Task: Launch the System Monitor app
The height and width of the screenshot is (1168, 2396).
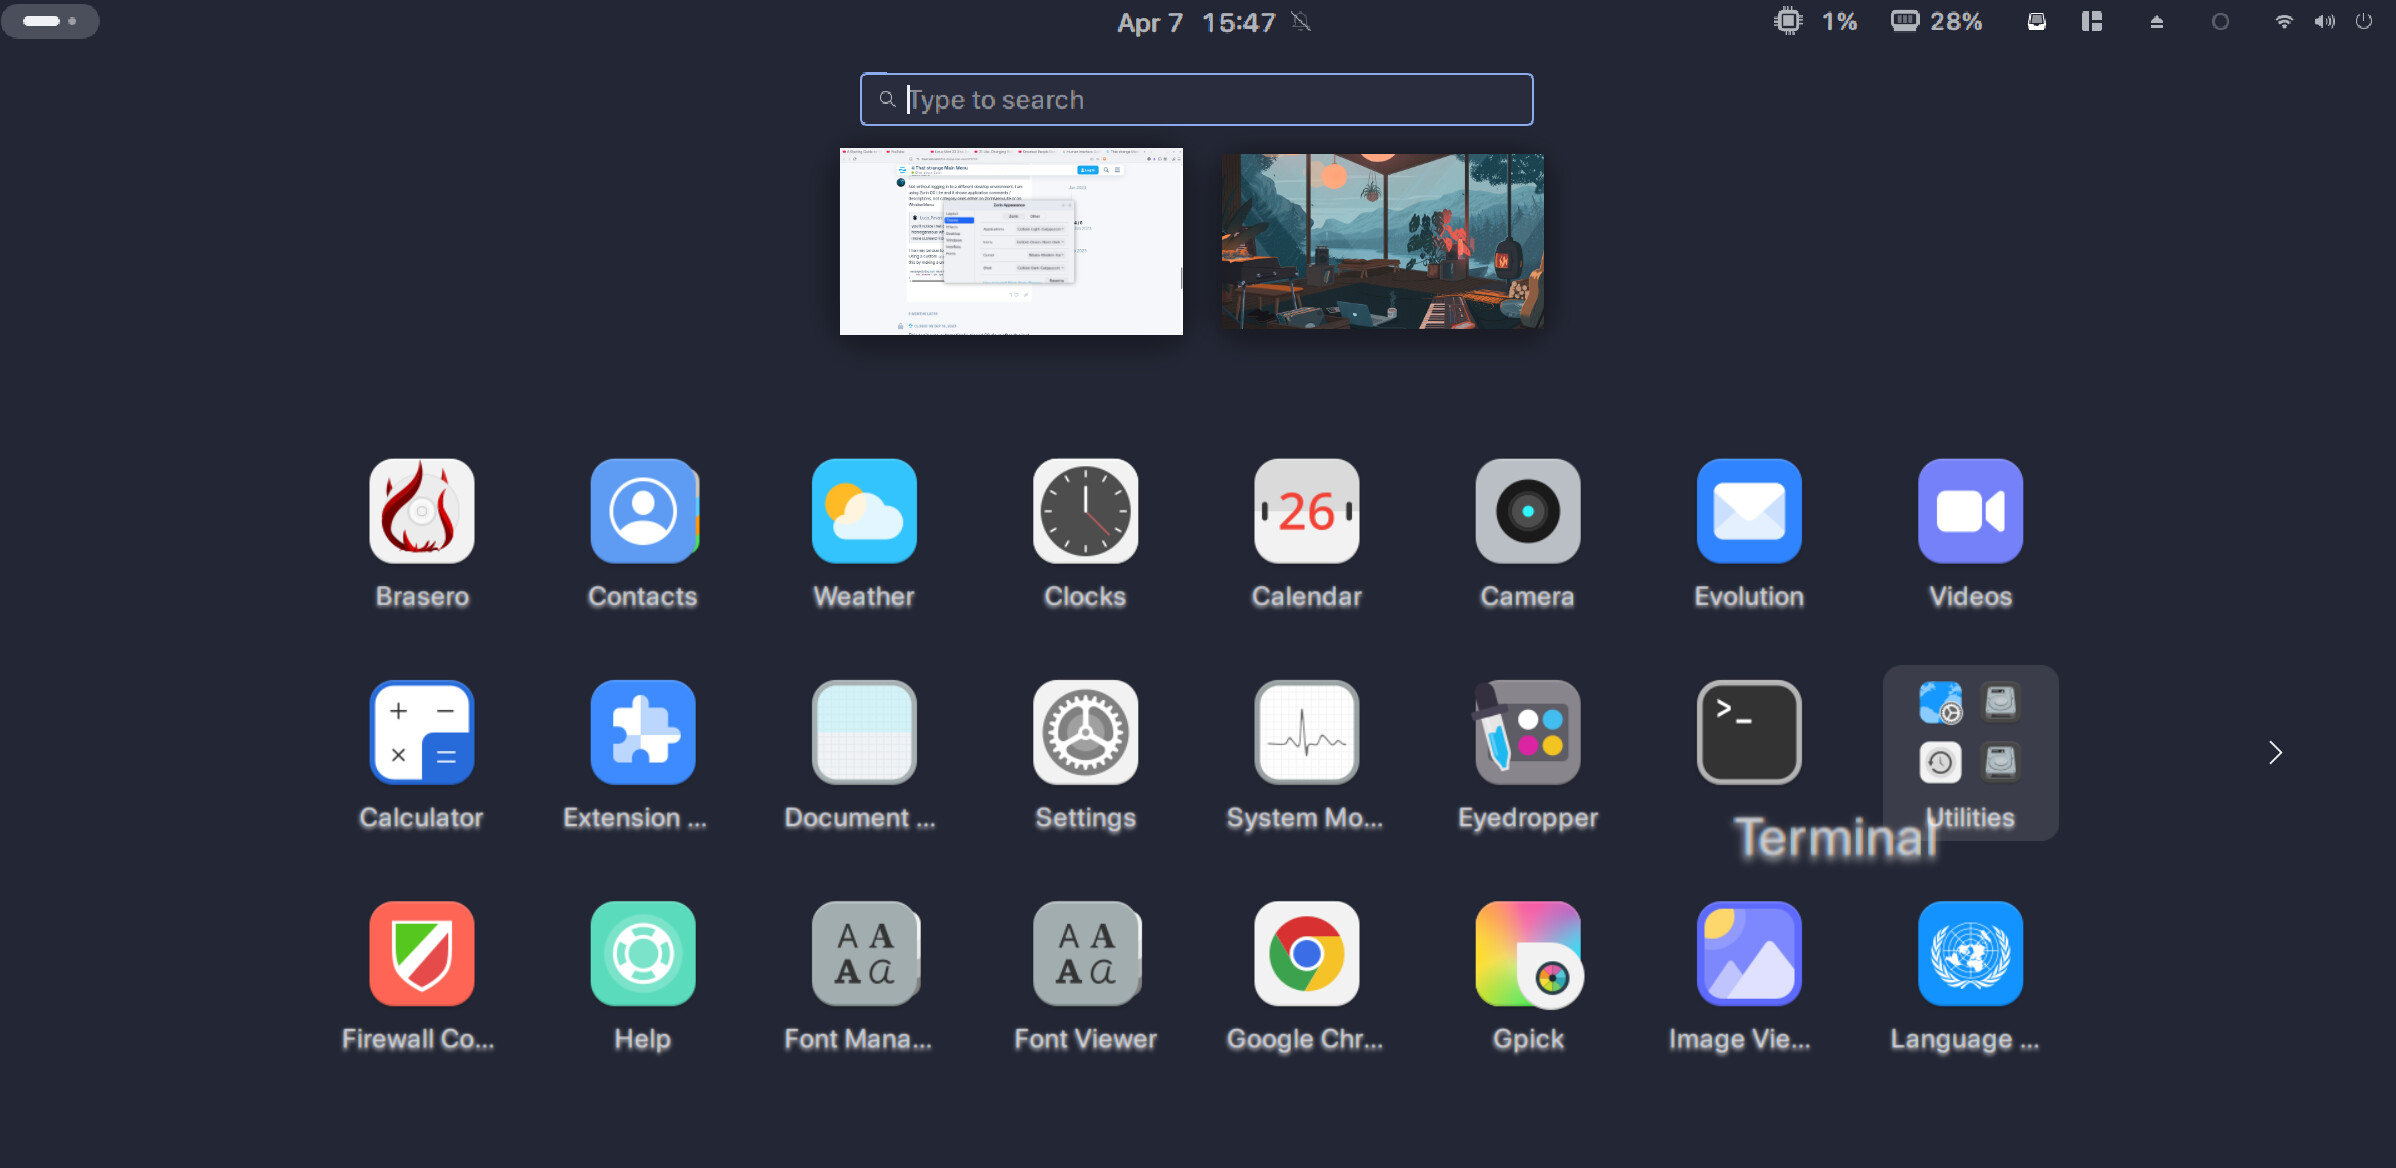Action: click(x=1306, y=733)
